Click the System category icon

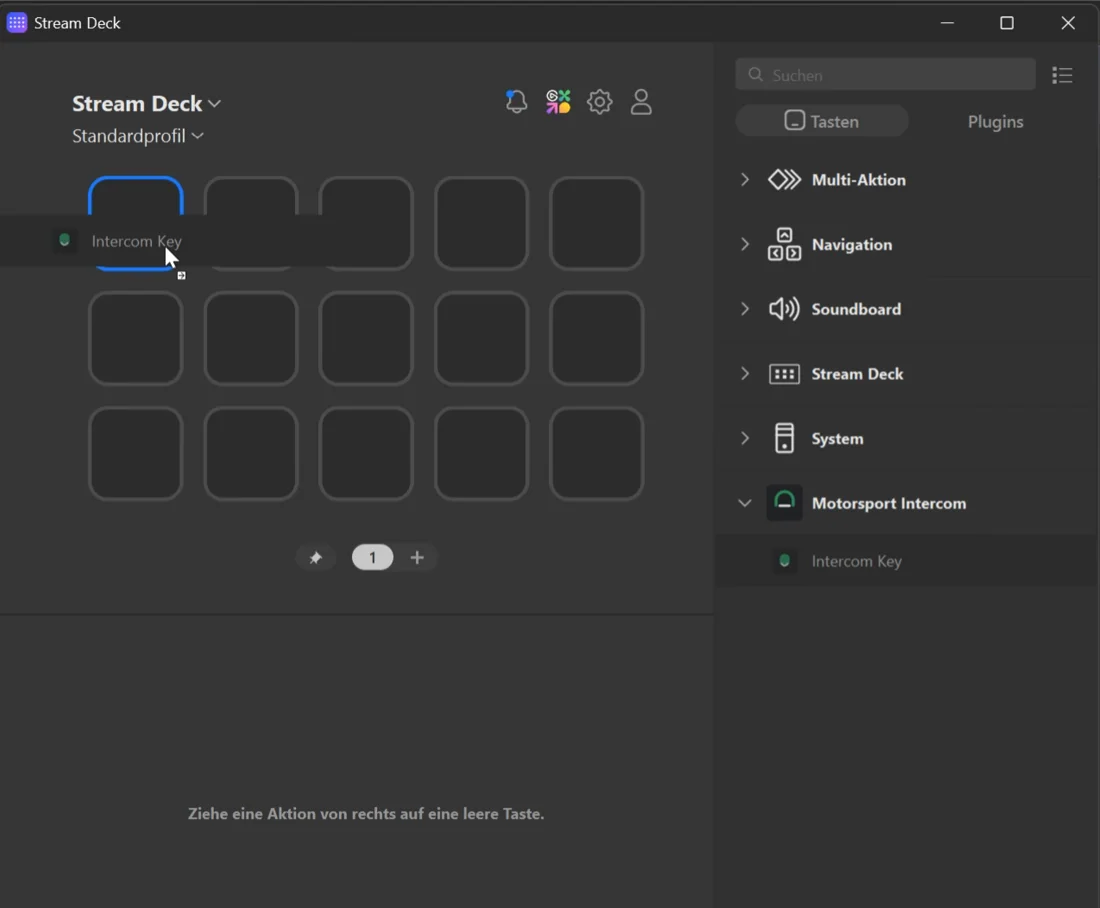(x=784, y=439)
